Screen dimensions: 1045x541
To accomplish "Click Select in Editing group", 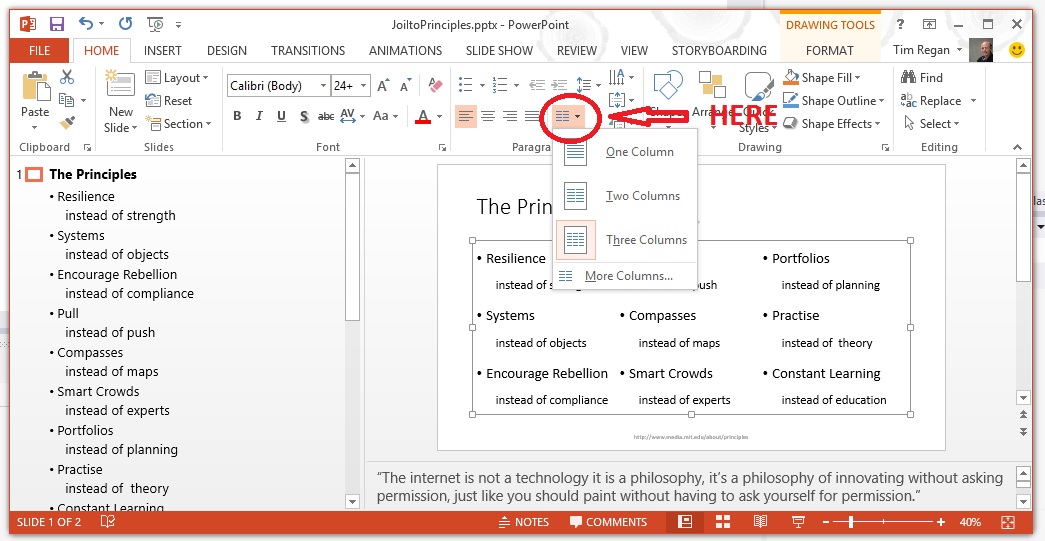I will [x=932, y=123].
